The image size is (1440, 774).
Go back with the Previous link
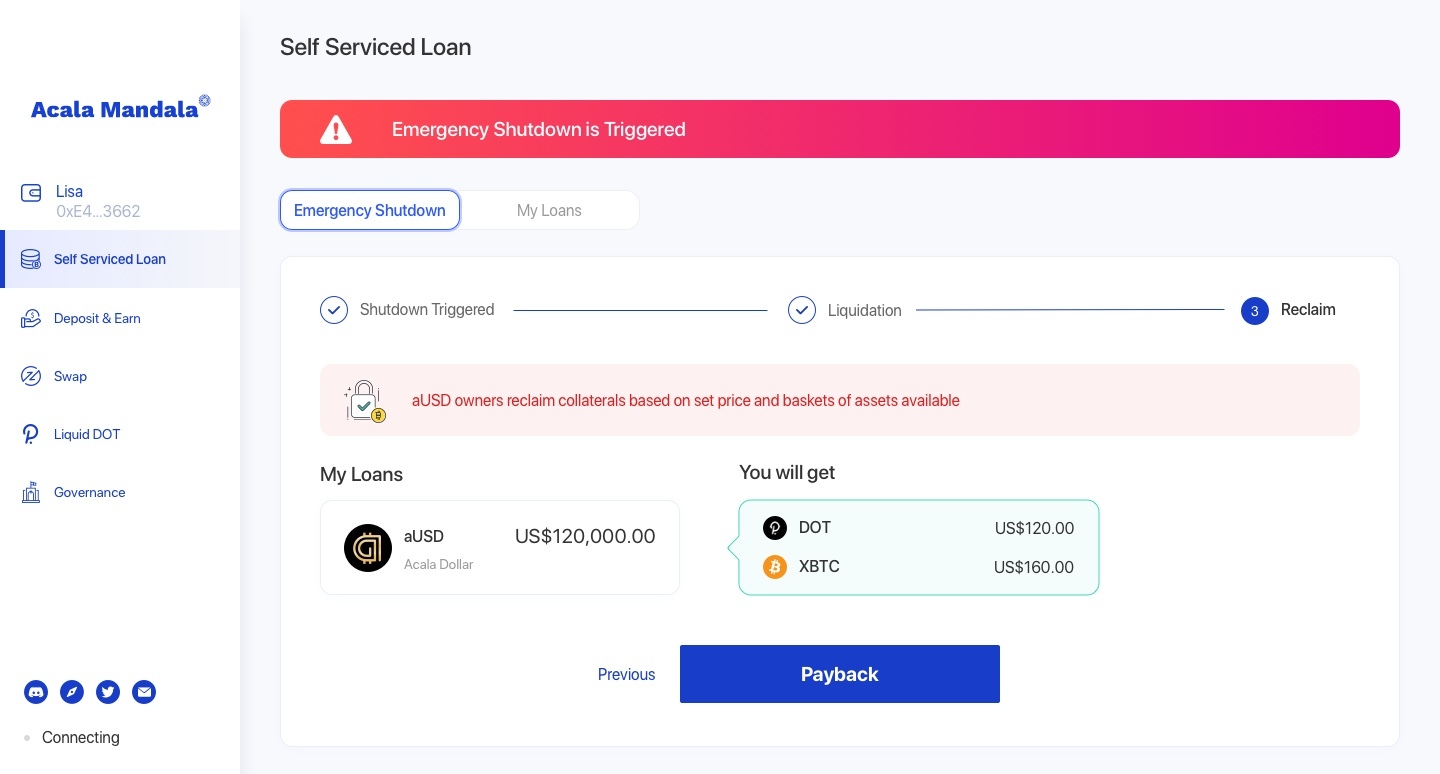pyautogui.click(x=626, y=674)
